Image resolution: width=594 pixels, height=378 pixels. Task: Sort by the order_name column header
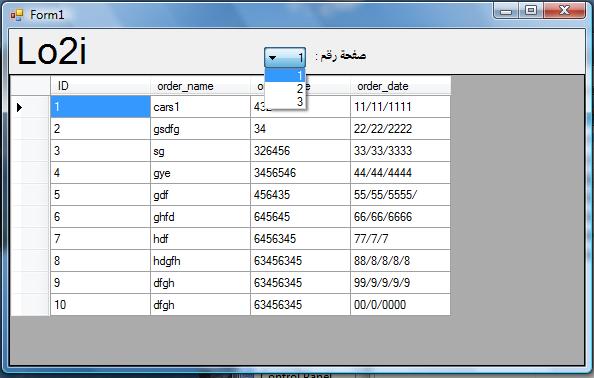point(200,86)
